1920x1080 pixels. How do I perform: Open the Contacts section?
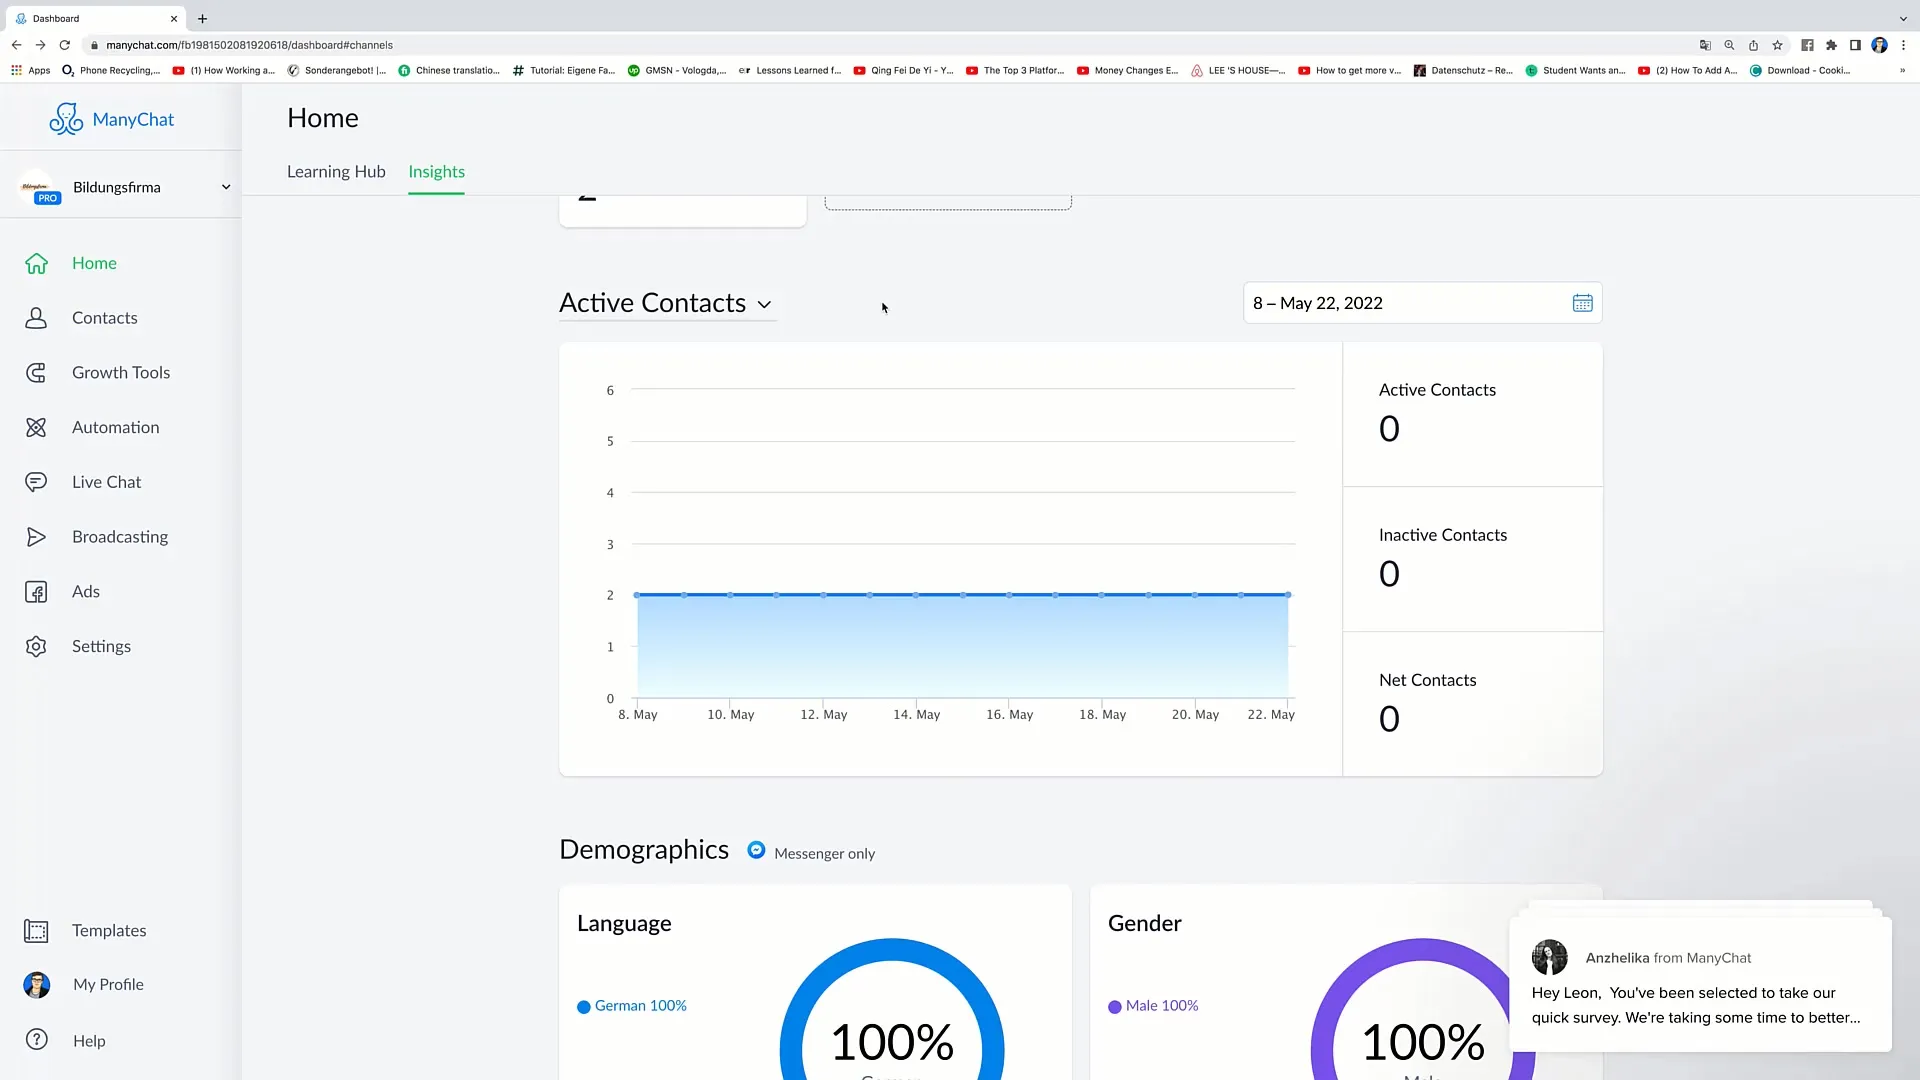pyautogui.click(x=104, y=316)
